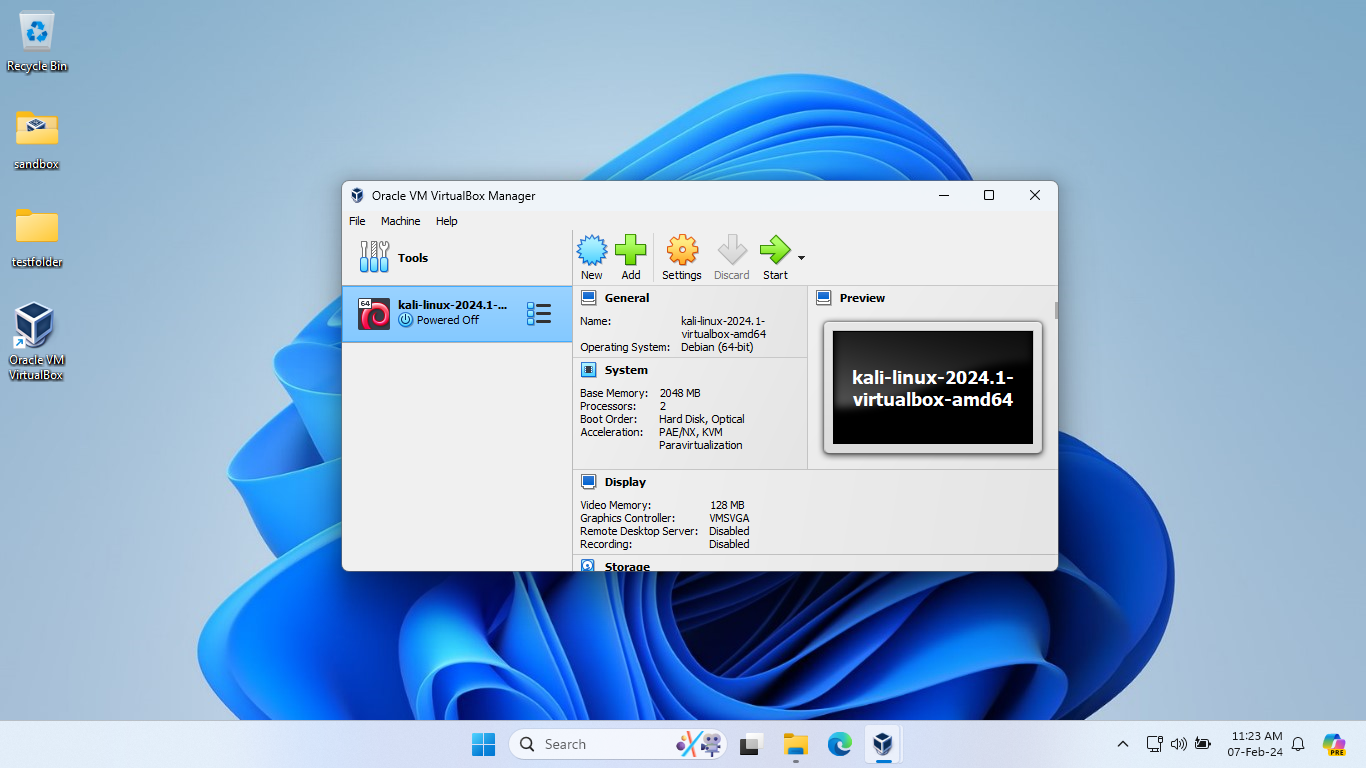1366x768 pixels.
Task: Select the testfolder desktop folder
Action: (37, 237)
